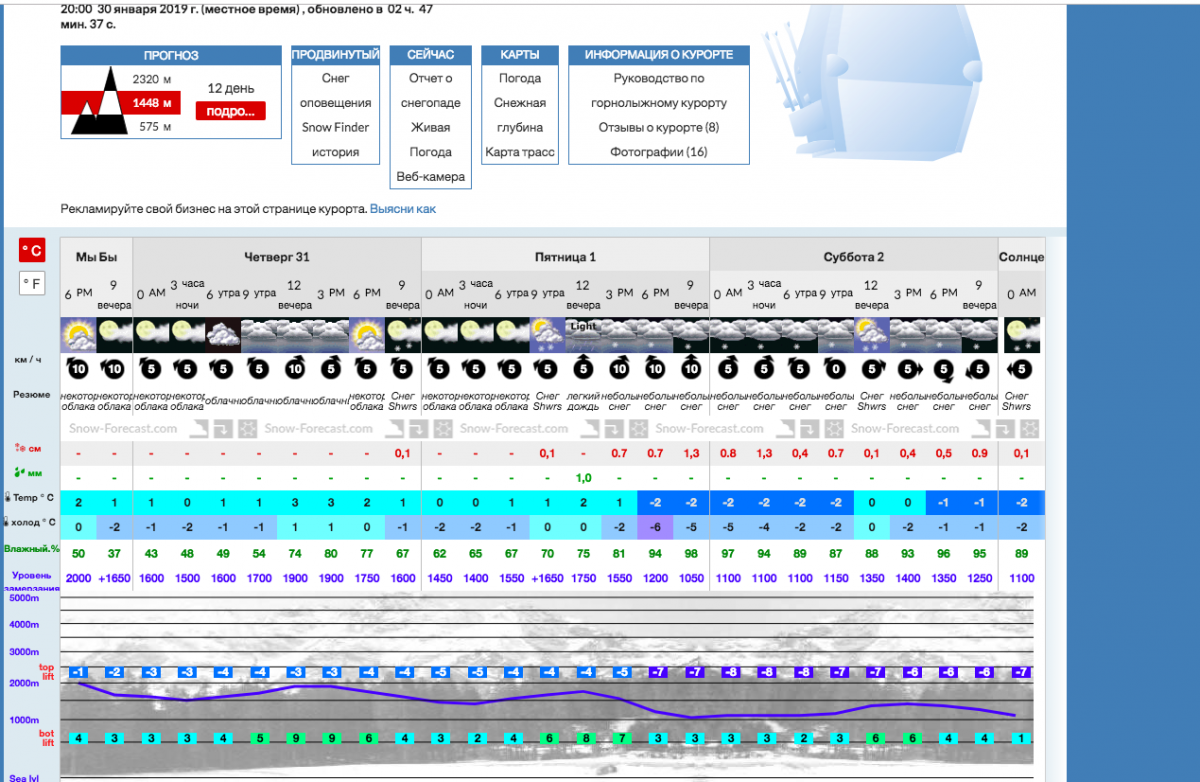Click the mountain elevation icon in ПРОГНОЗ
This screenshot has width=1200, height=782.
tap(98, 103)
